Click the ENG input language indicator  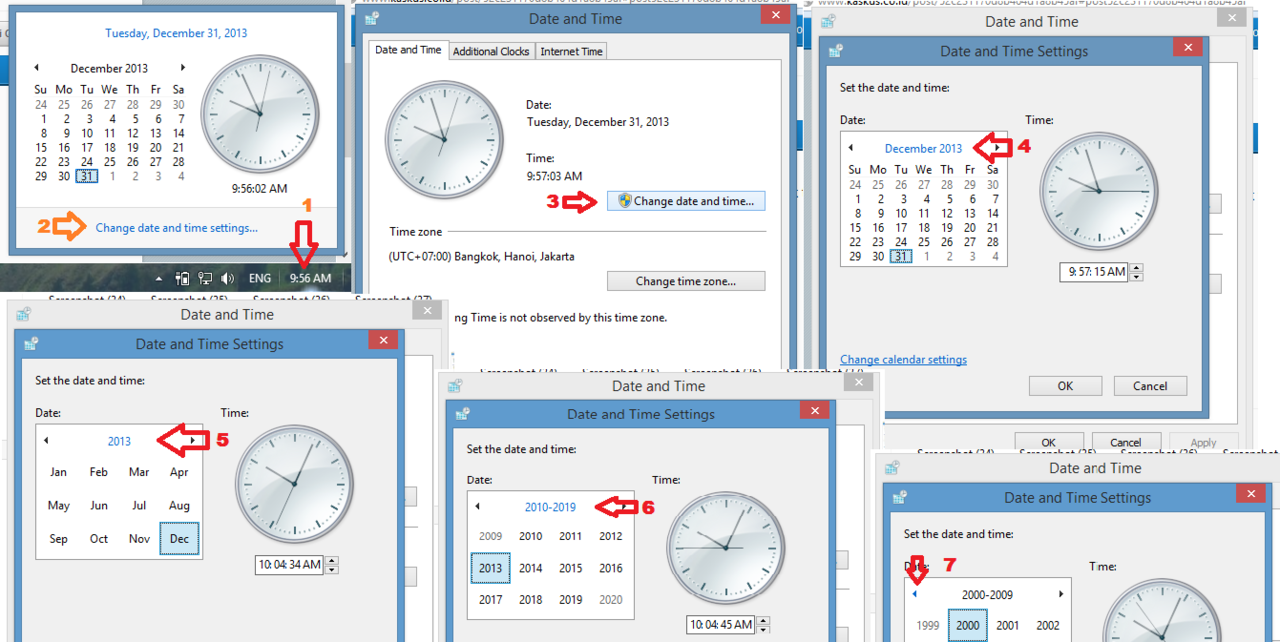point(260,279)
